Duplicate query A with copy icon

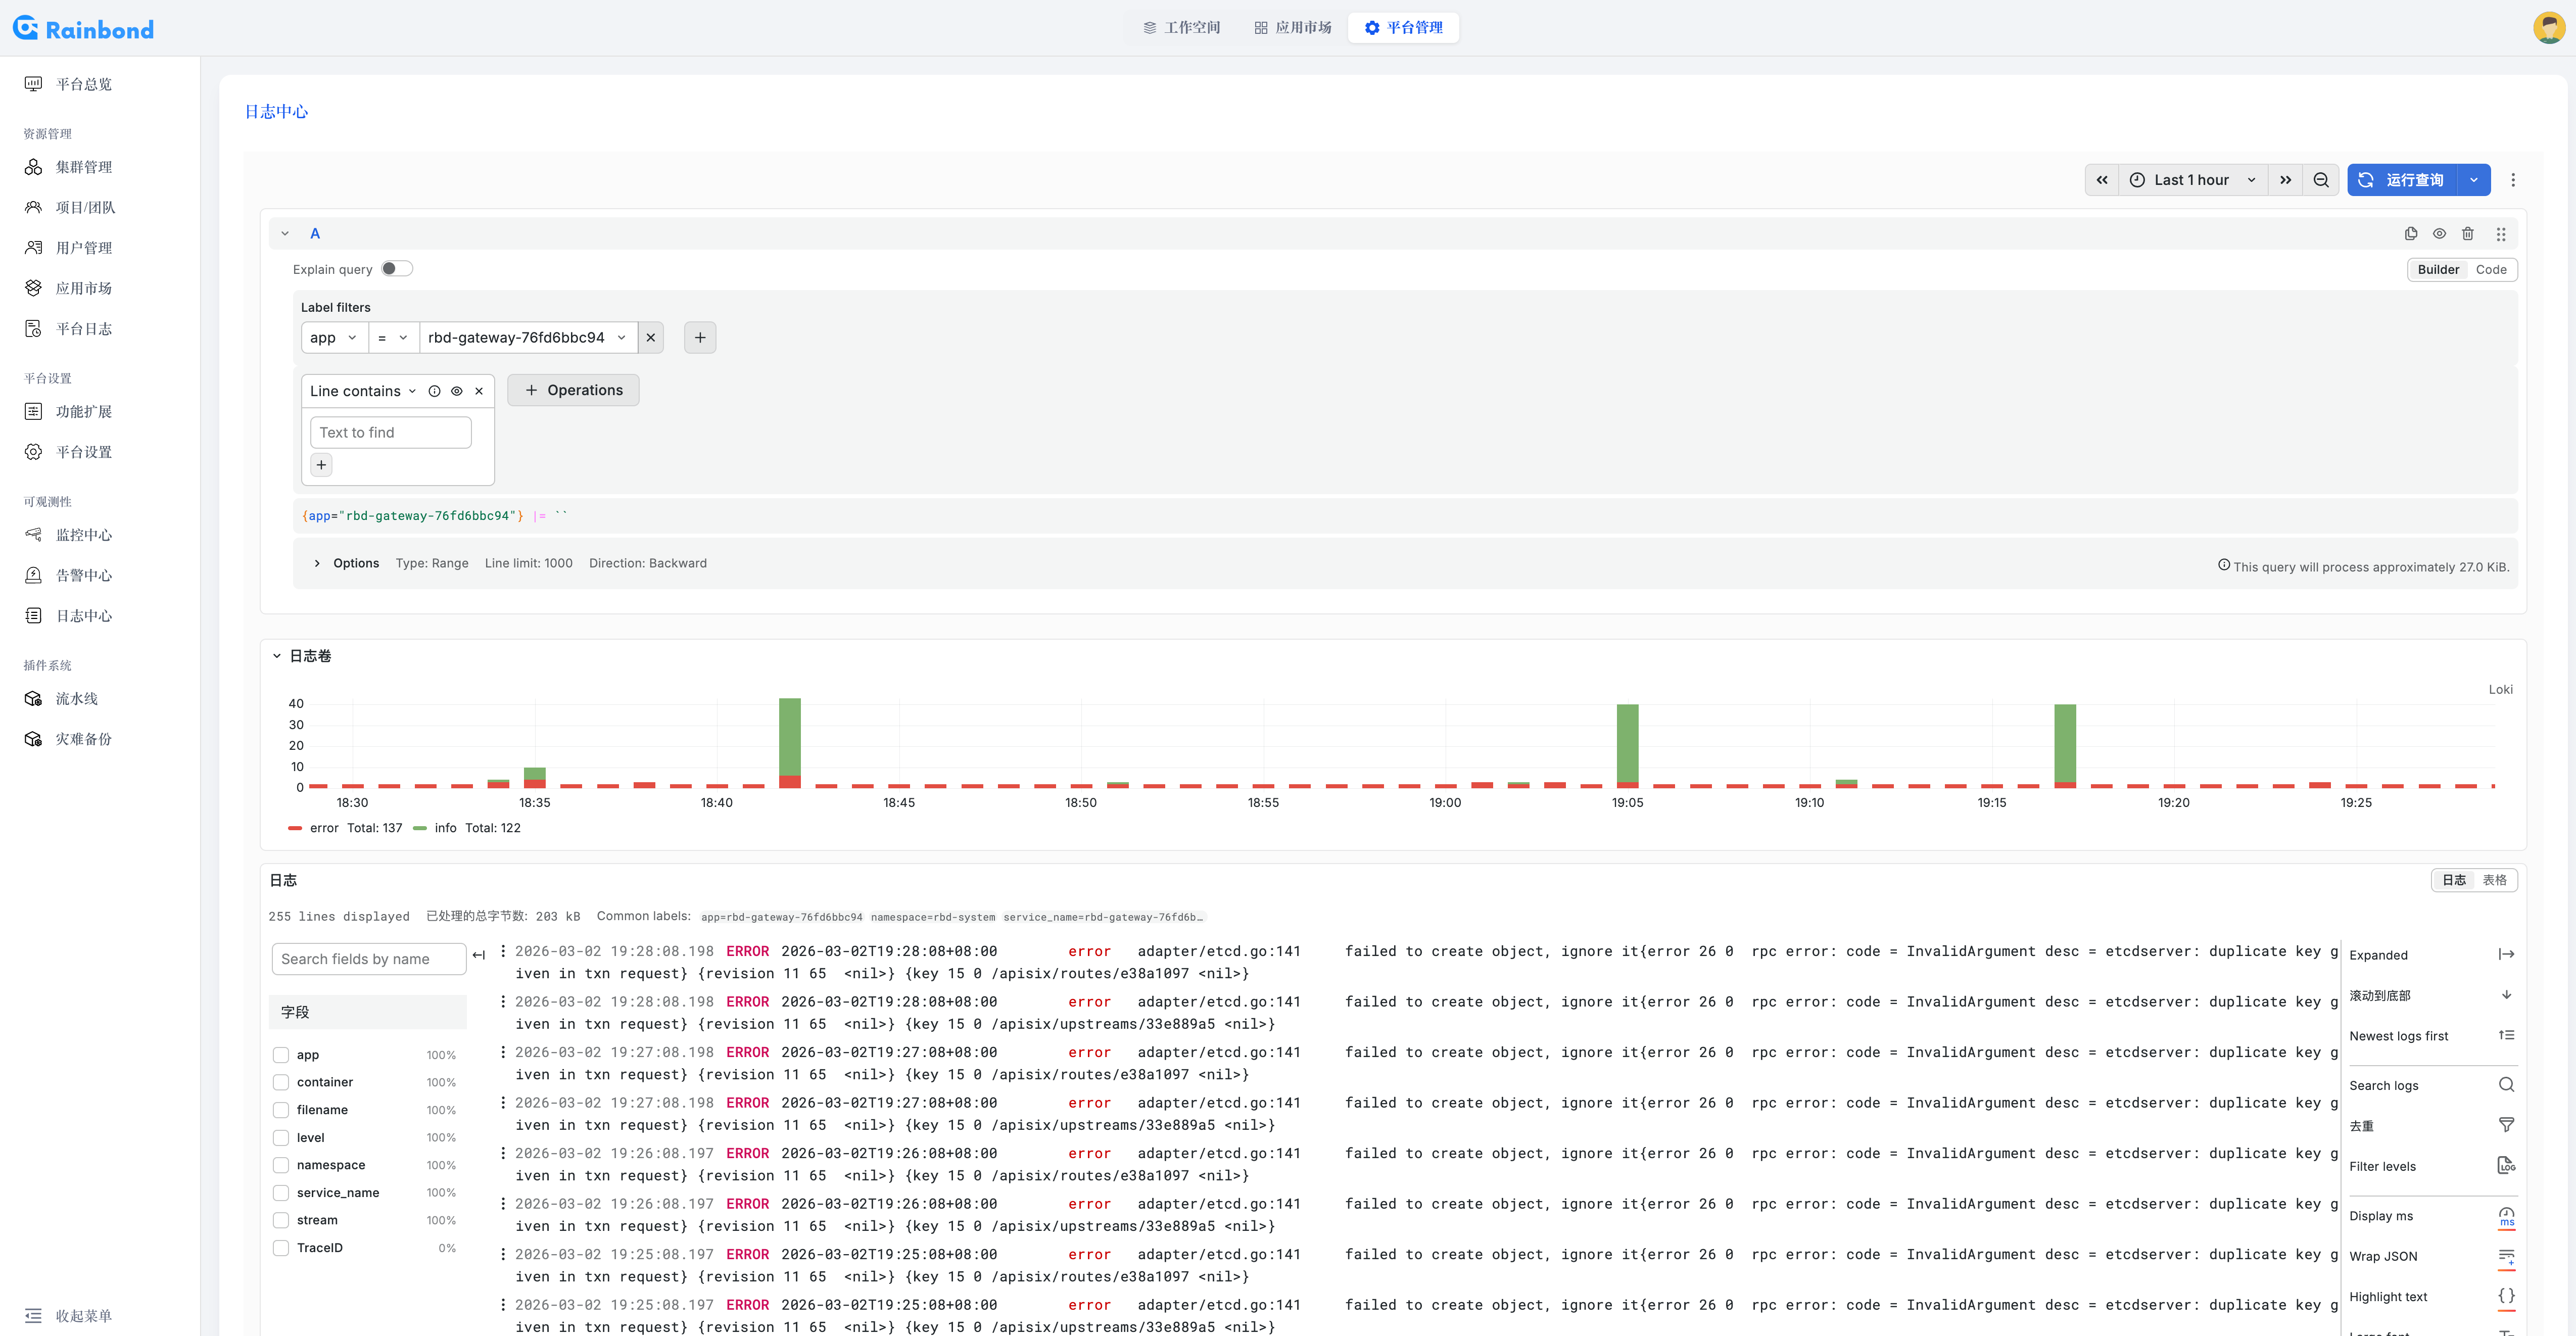click(x=2410, y=234)
